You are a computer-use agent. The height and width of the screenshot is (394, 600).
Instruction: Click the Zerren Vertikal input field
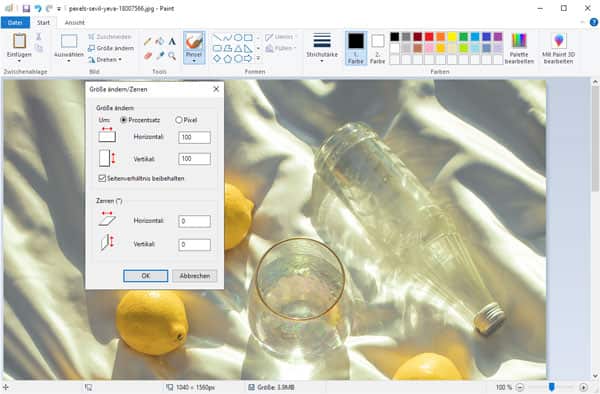click(x=194, y=244)
